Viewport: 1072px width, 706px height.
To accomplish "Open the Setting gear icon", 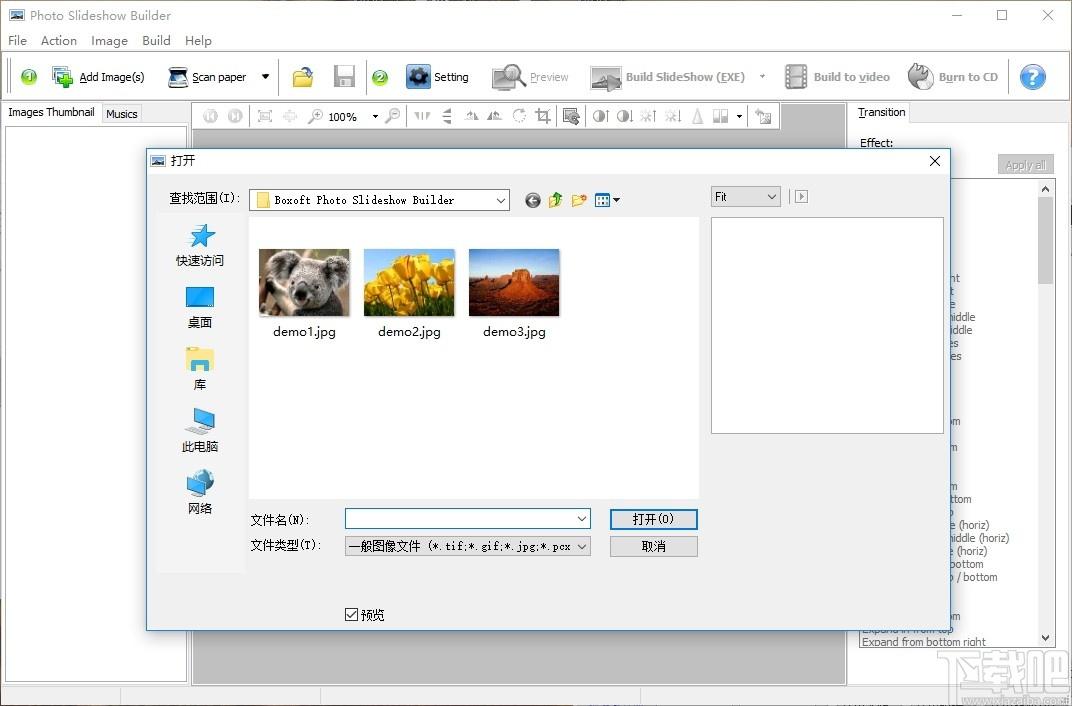I will 418,77.
